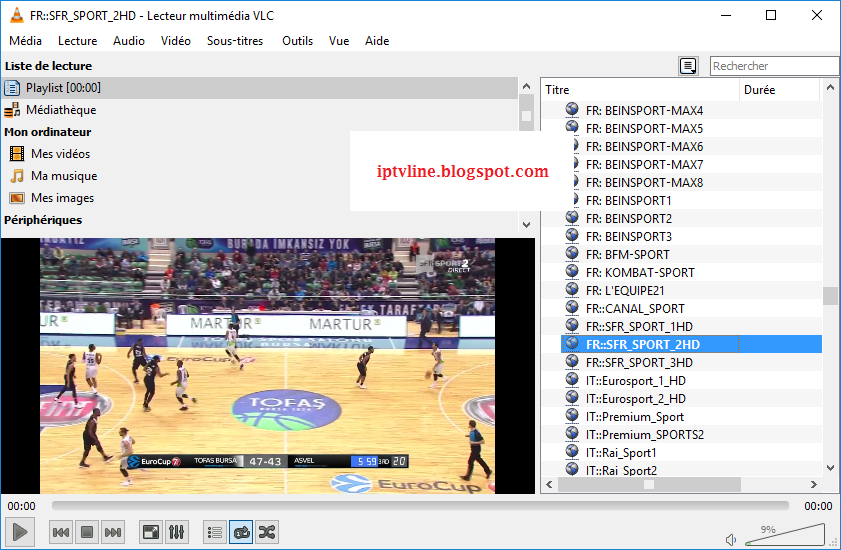The image size is (841, 550).
Task: Toggle loop repeat mode
Action: [240, 532]
